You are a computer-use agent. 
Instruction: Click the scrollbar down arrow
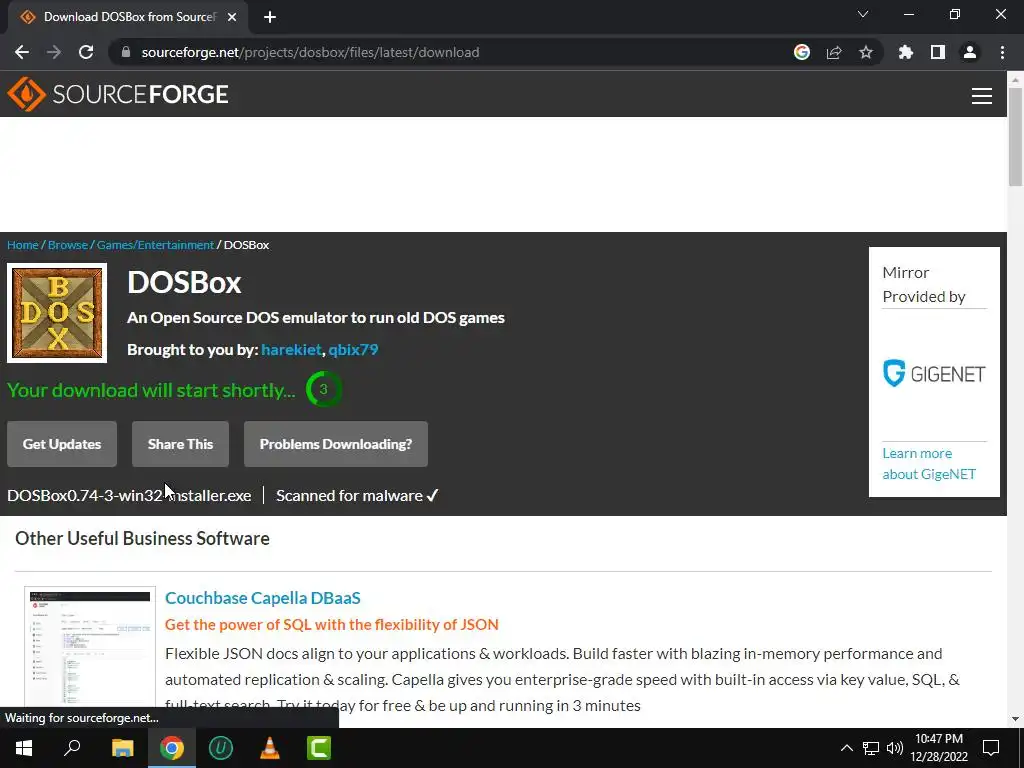click(x=1016, y=719)
